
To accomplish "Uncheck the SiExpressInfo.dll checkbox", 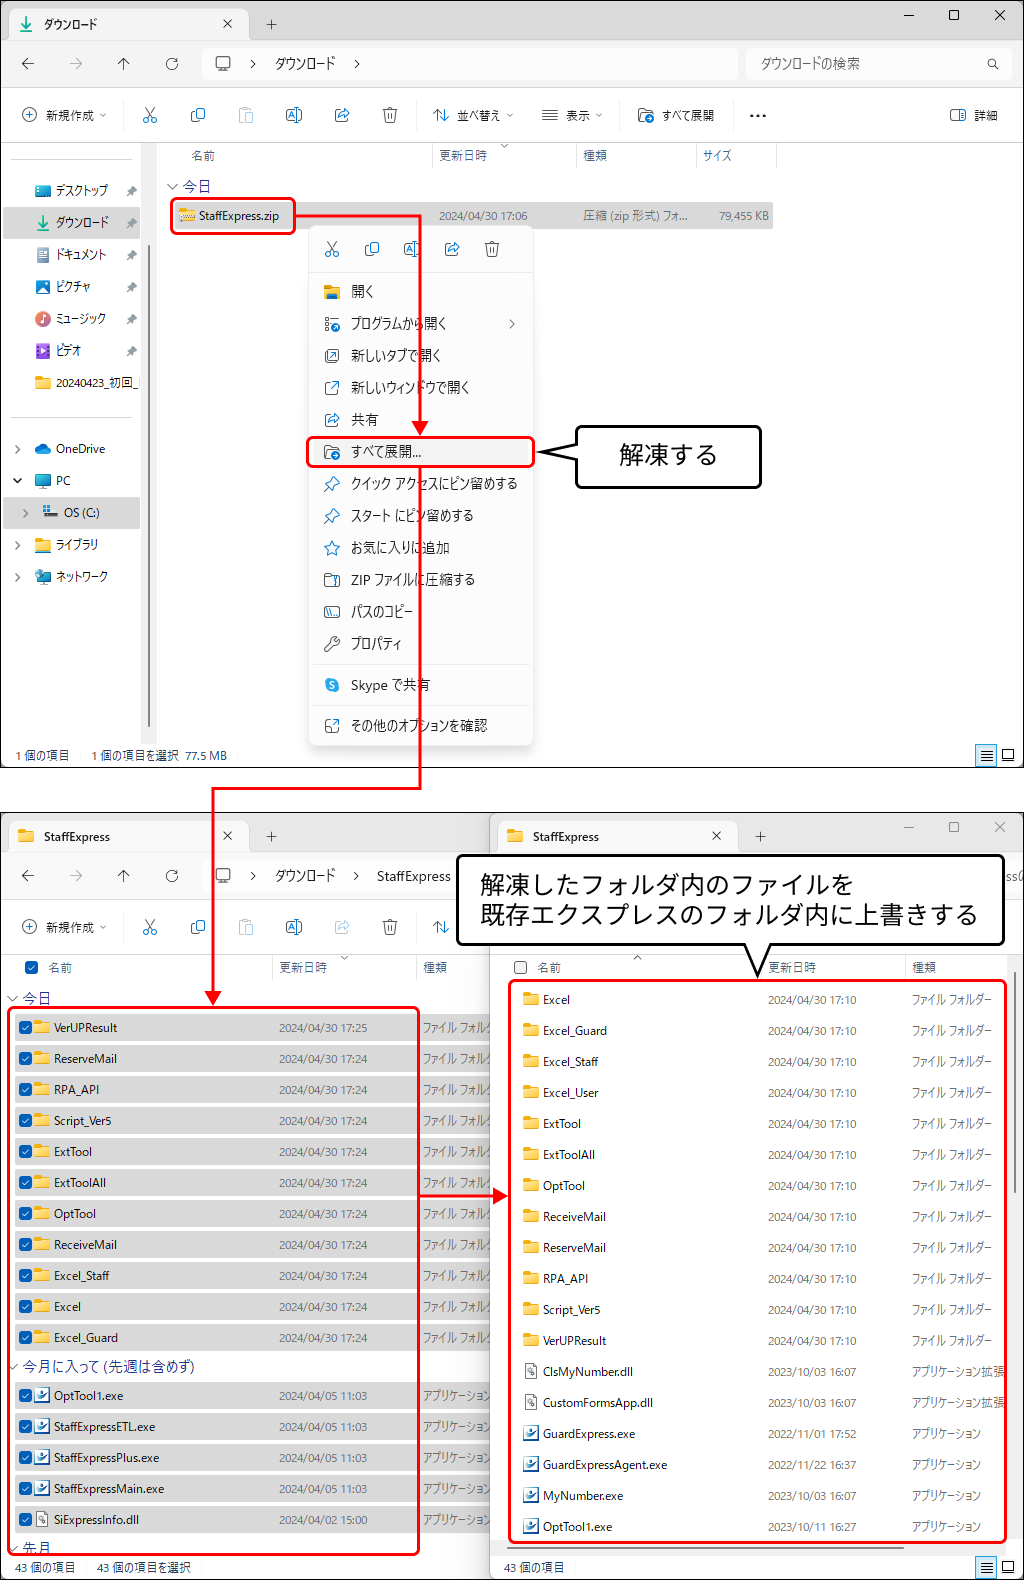I will tap(25, 1520).
